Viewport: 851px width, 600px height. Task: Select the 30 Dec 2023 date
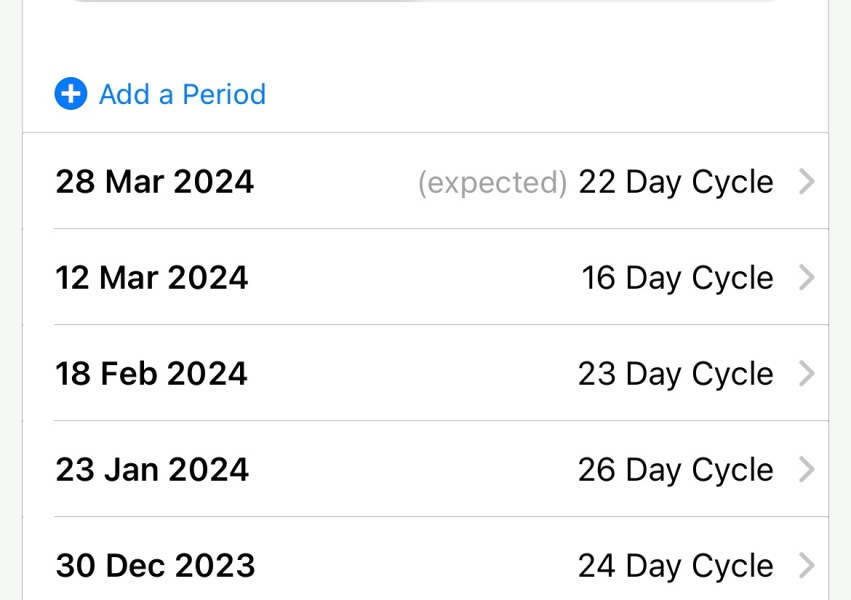tap(155, 566)
